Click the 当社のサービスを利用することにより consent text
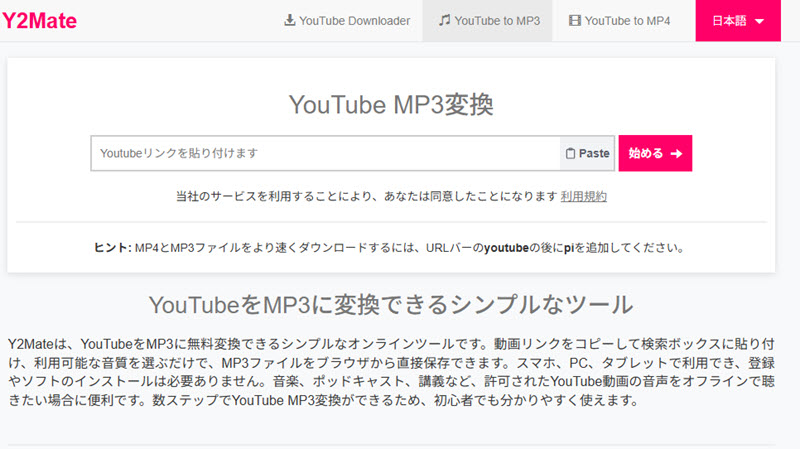 [366, 196]
